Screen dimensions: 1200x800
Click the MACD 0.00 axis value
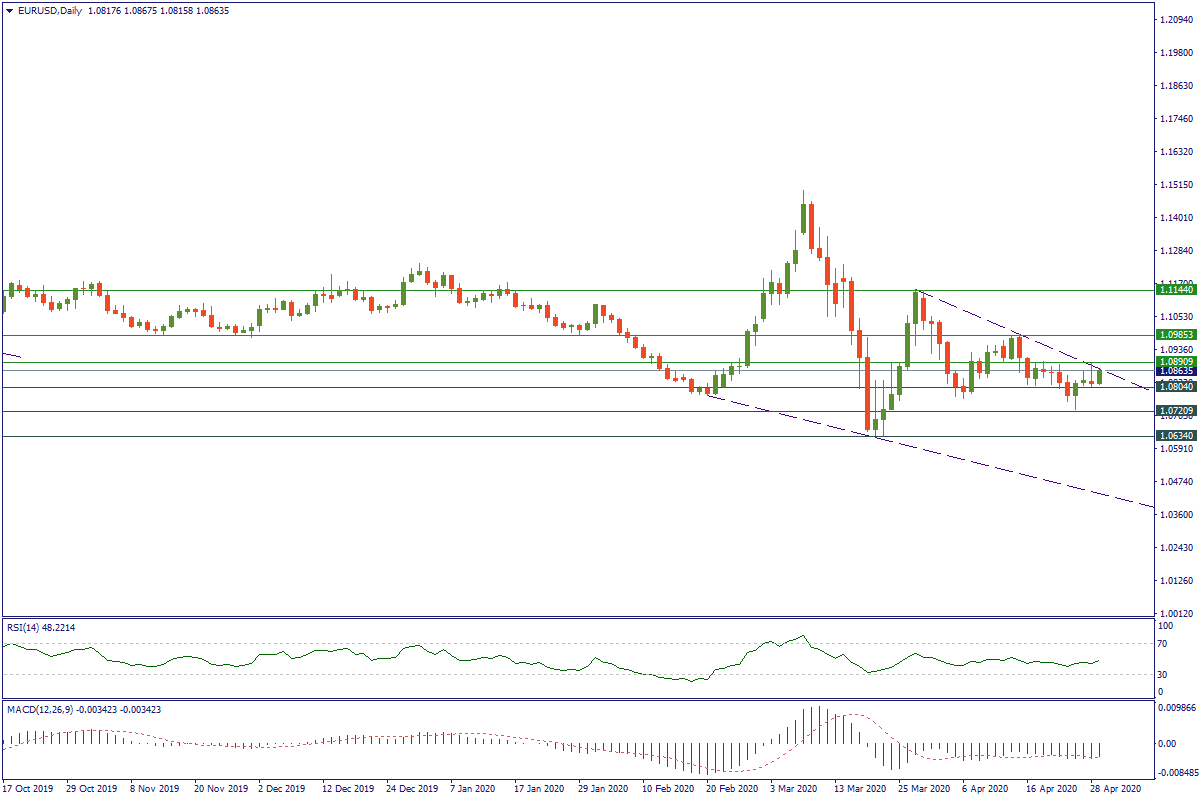tap(1166, 744)
